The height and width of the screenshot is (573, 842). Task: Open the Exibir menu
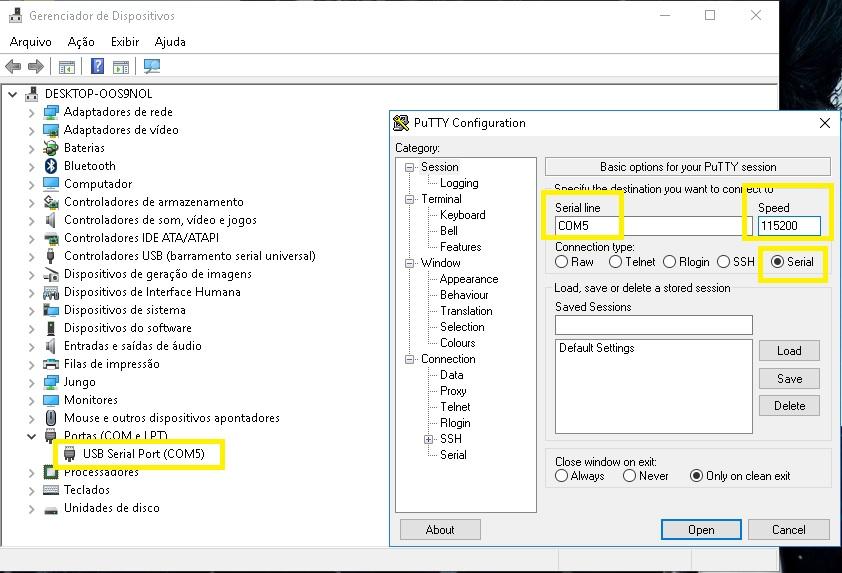[125, 42]
